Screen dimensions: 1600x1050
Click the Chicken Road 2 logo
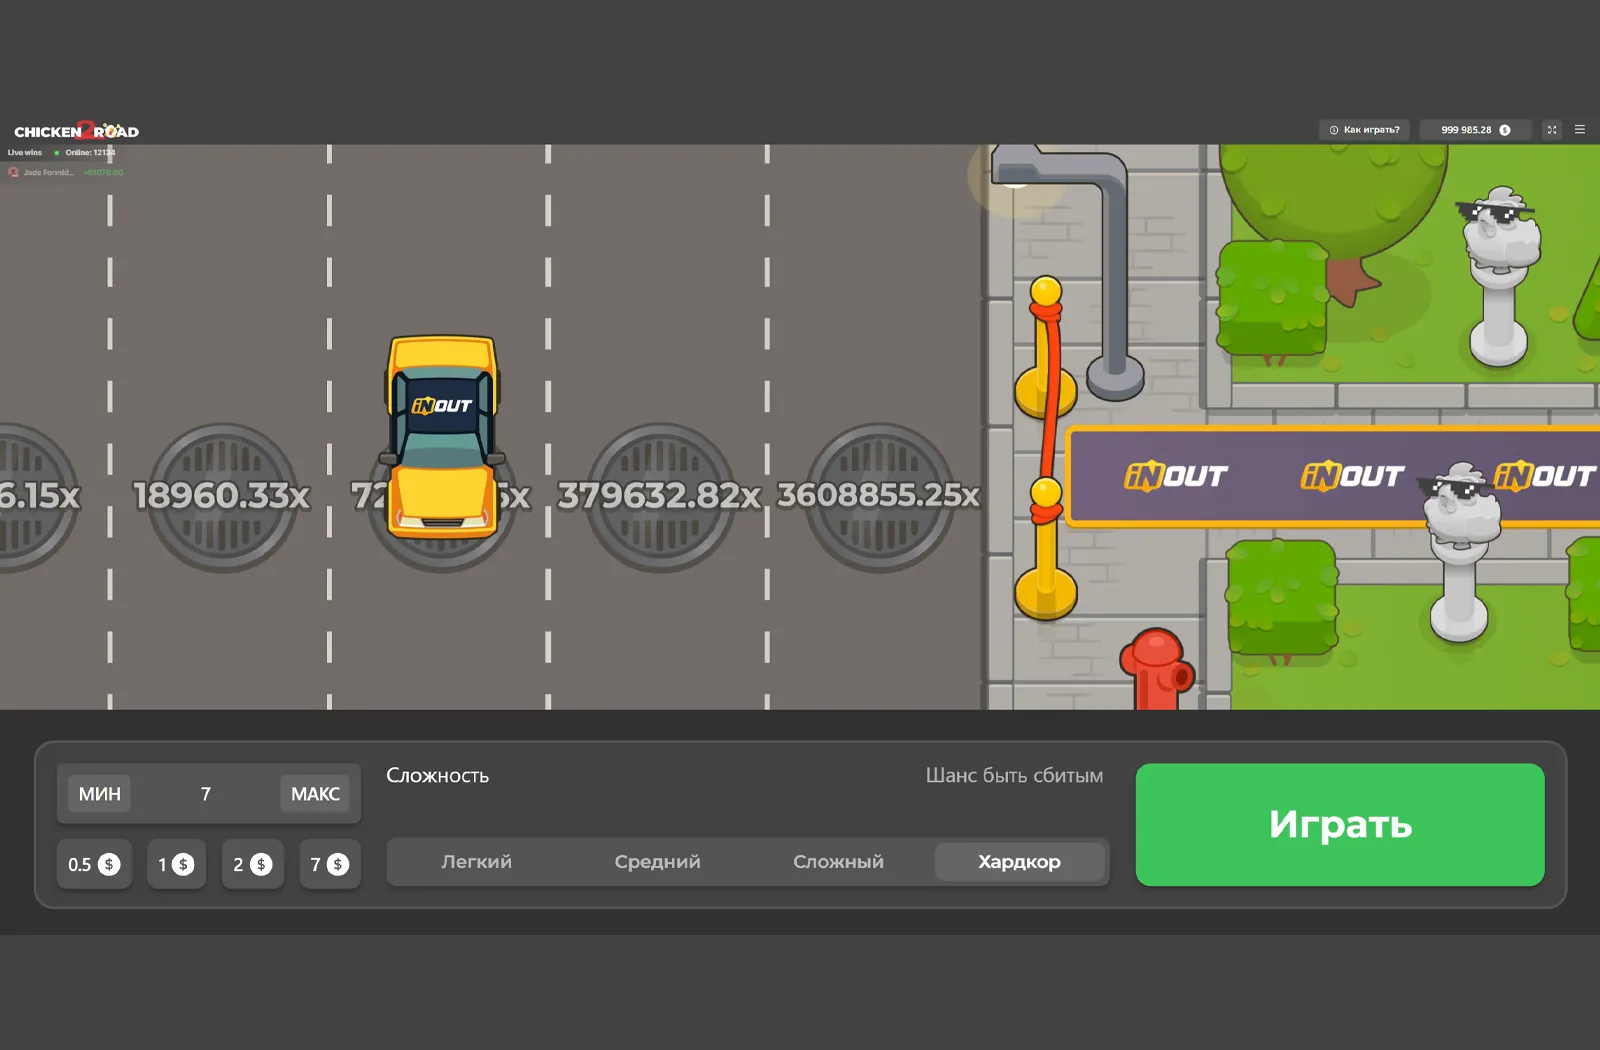(x=76, y=131)
